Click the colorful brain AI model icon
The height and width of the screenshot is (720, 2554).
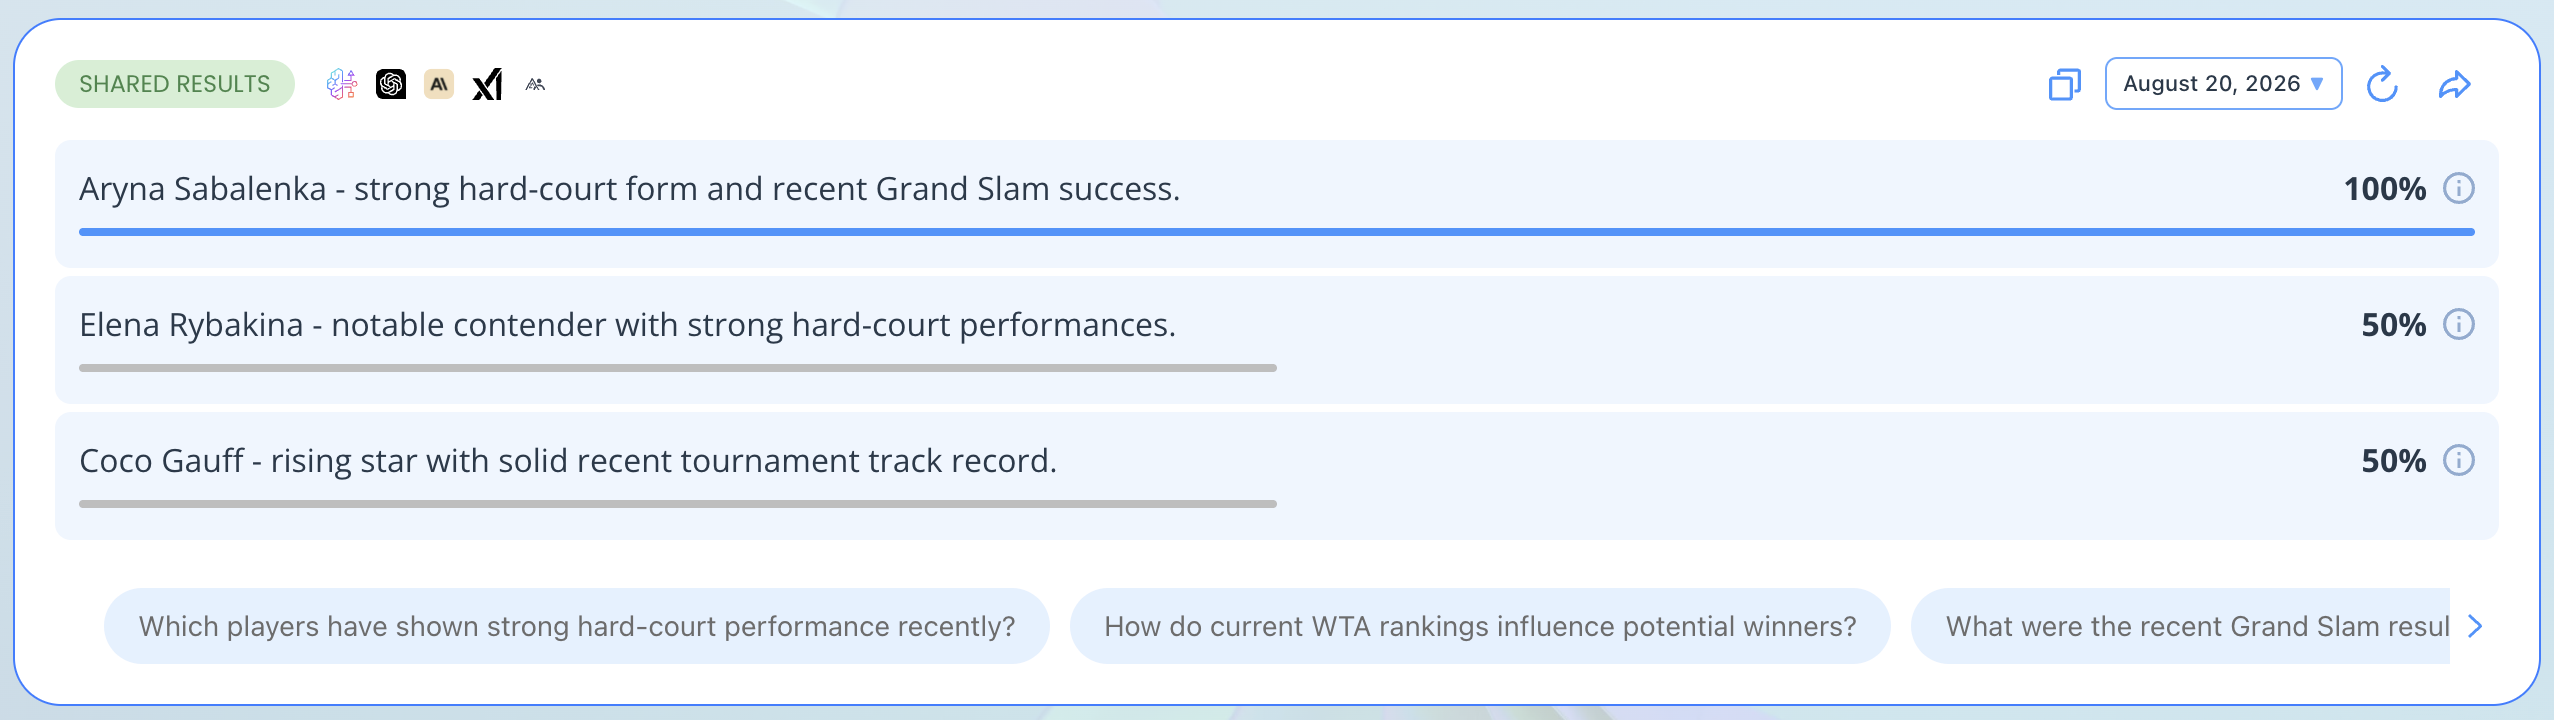pyautogui.click(x=342, y=84)
